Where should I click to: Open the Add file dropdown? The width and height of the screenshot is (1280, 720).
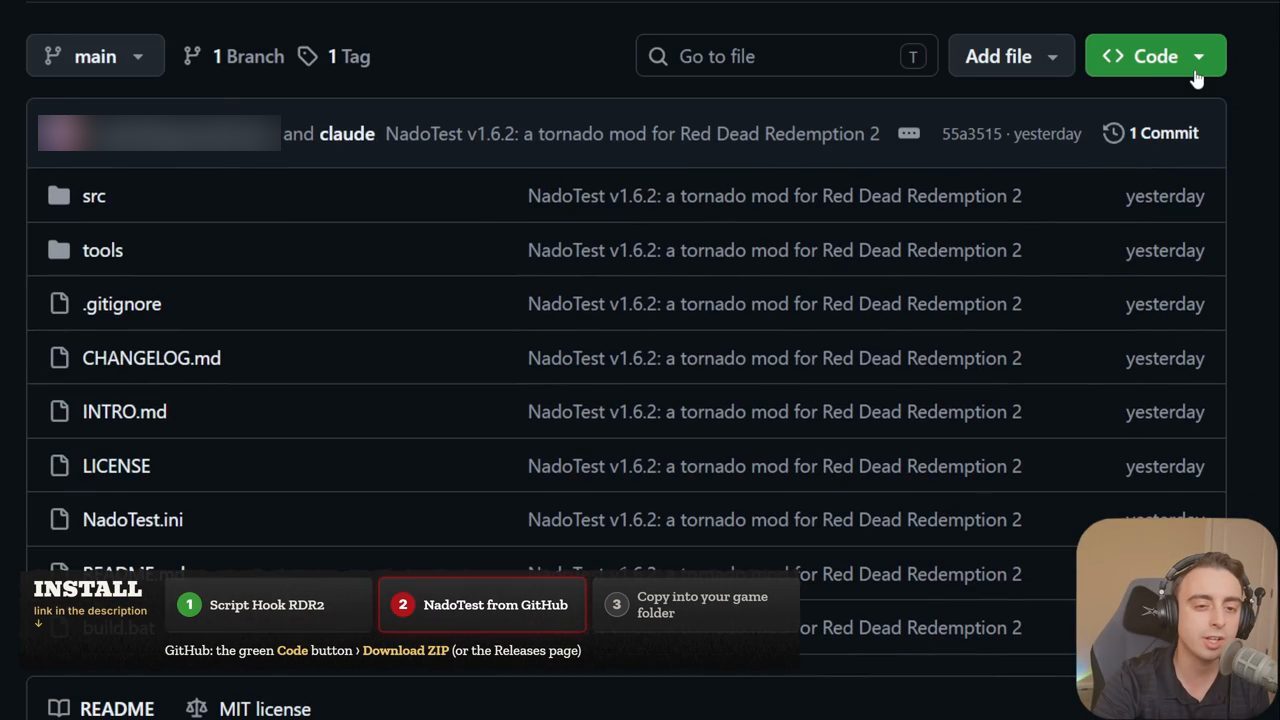1011,56
